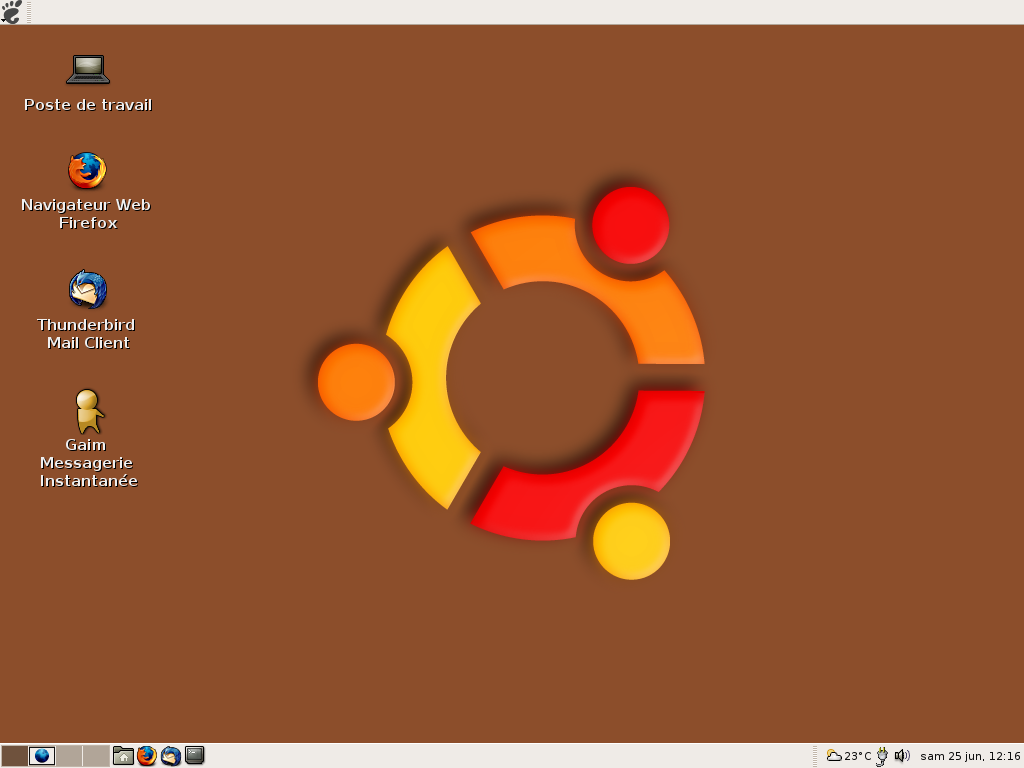
Task: Switch to workspace with blue globe window
Action: (42, 756)
